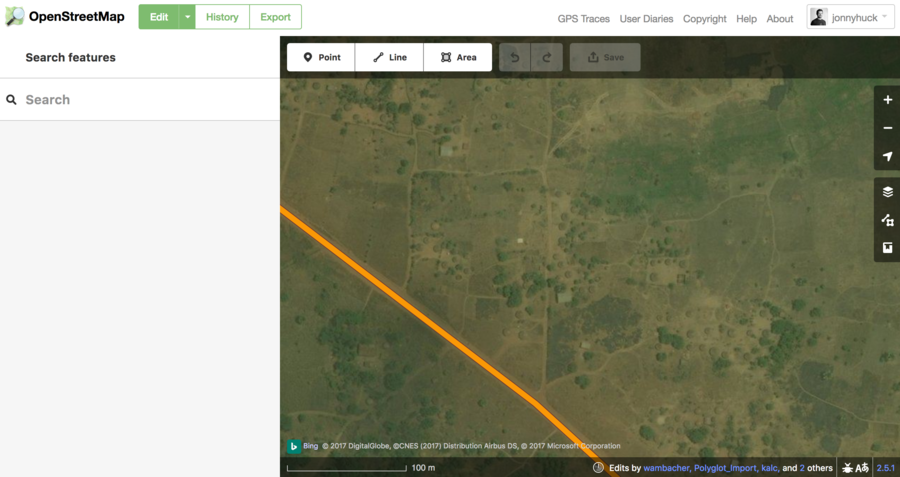Open the Map Data panel icon
Image resolution: width=900 pixels, height=477 pixels.
(887, 220)
